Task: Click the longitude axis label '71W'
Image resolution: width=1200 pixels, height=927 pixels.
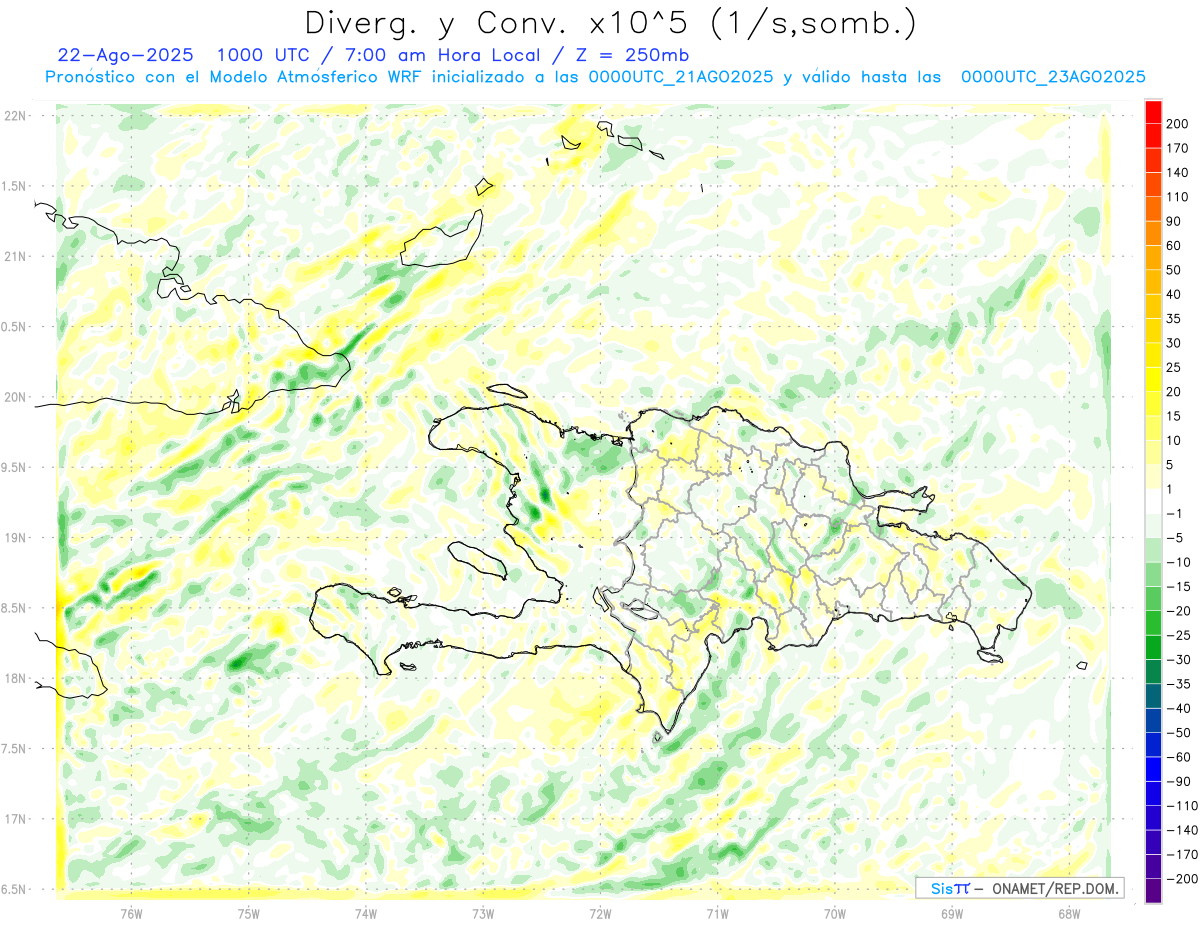Action: (717, 914)
